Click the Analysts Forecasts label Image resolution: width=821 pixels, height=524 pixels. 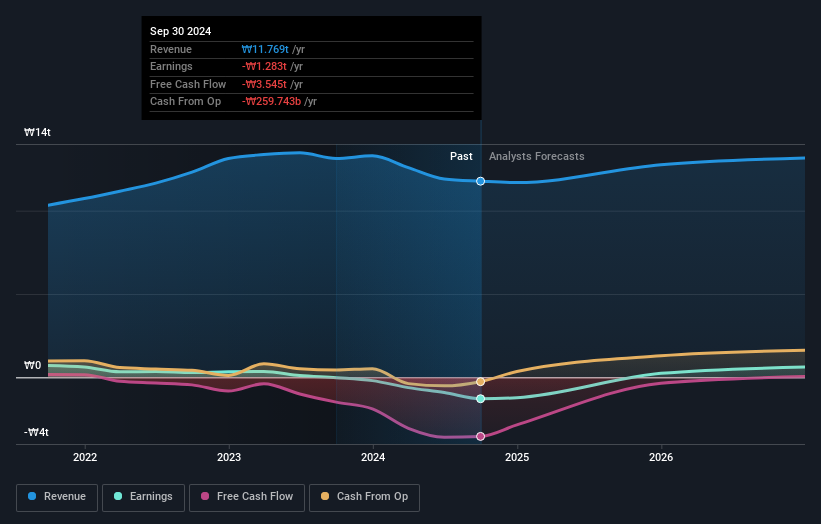(537, 157)
